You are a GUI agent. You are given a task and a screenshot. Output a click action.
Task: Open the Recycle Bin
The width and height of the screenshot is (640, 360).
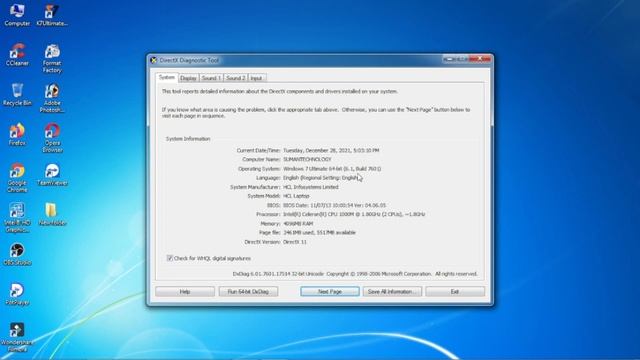17,95
